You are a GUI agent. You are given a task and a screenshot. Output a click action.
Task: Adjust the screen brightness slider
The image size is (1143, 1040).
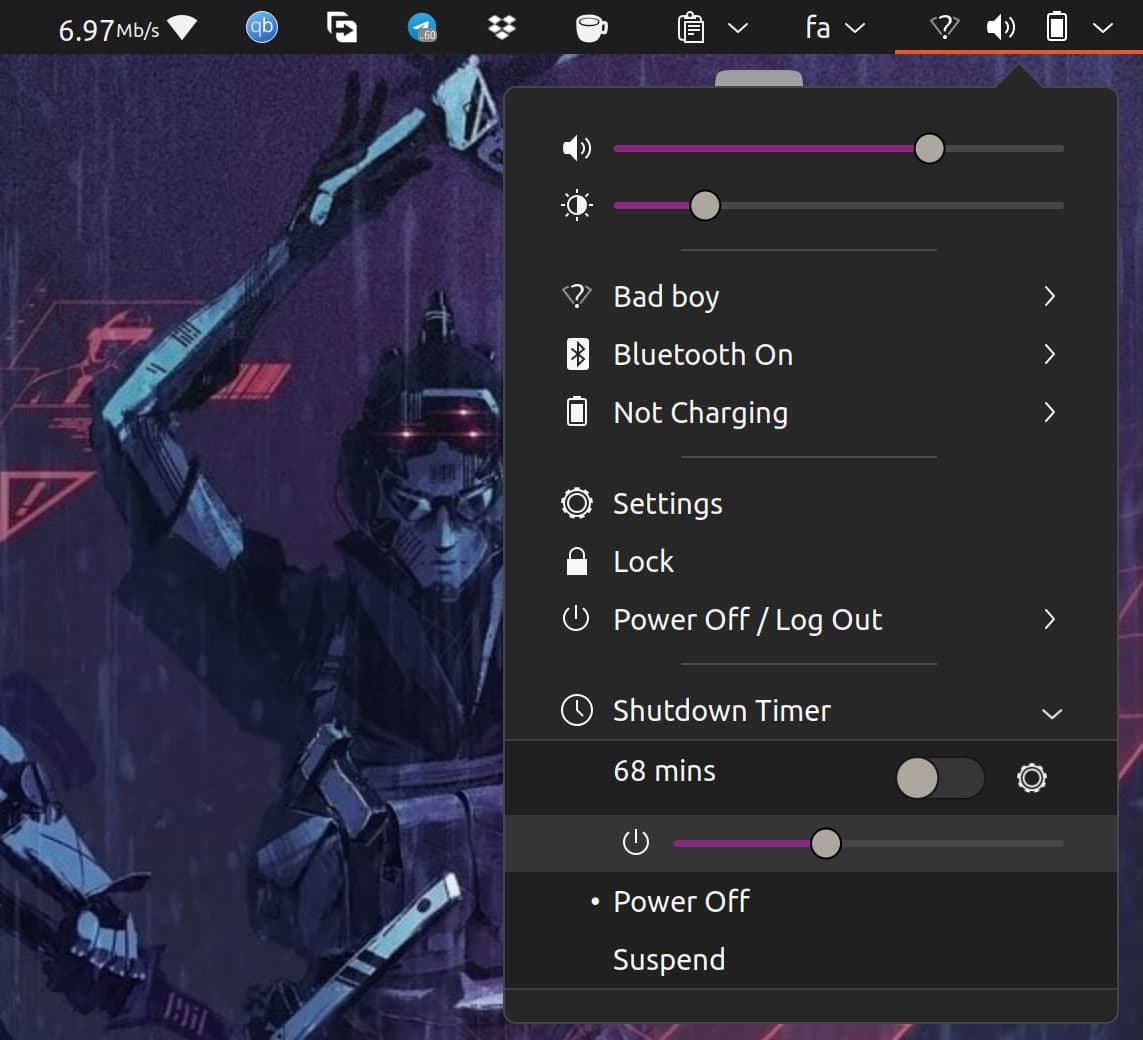click(x=838, y=206)
